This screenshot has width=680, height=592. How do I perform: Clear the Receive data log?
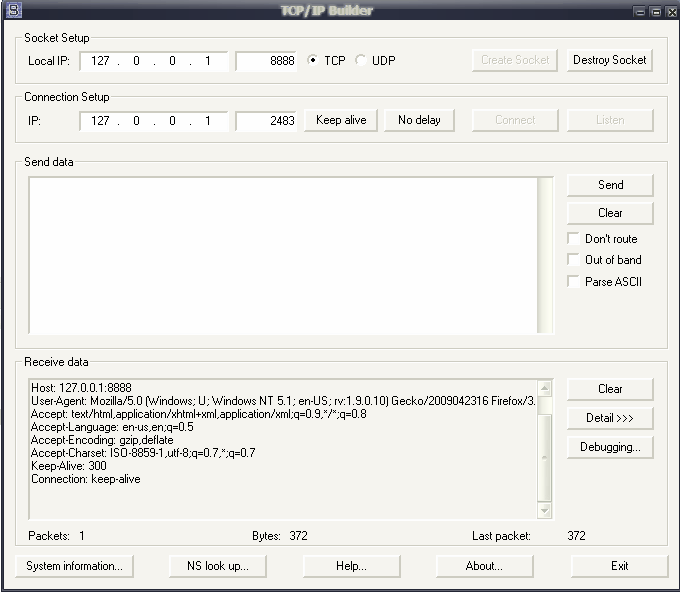tap(610, 389)
